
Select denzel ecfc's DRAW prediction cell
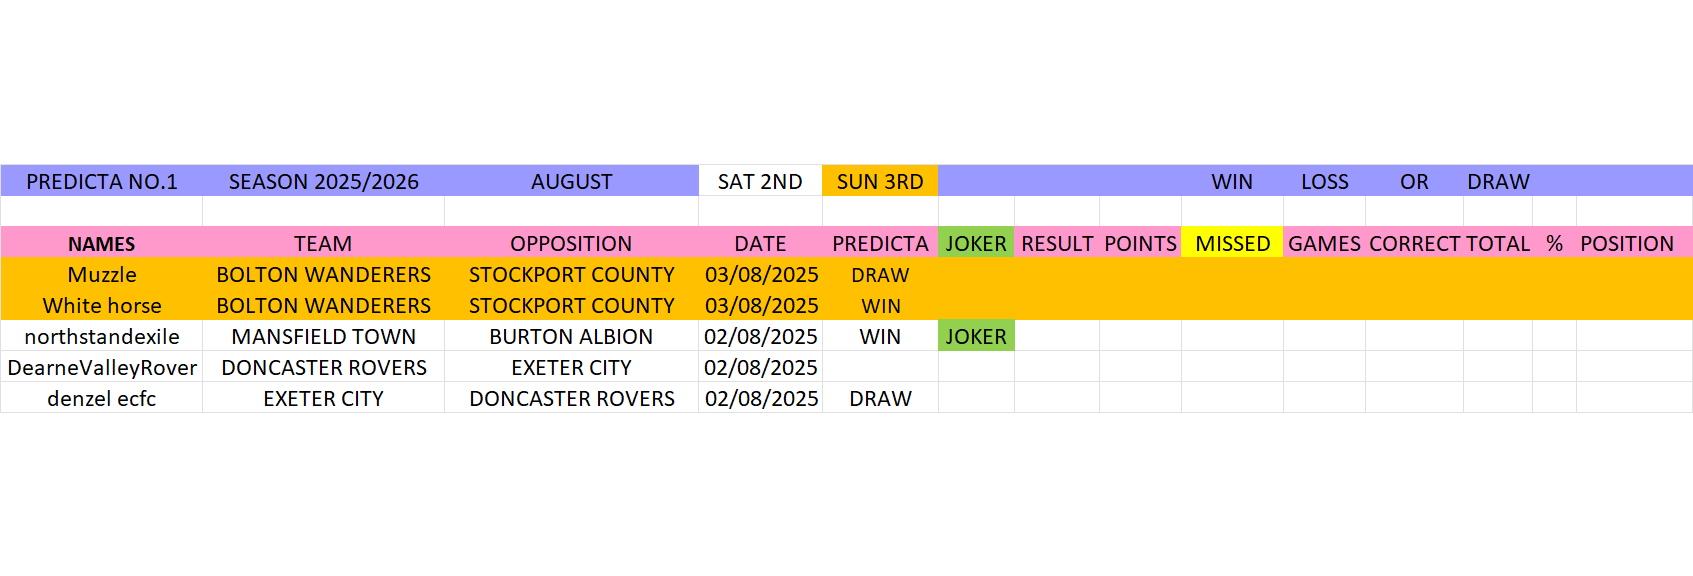coord(880,398)
